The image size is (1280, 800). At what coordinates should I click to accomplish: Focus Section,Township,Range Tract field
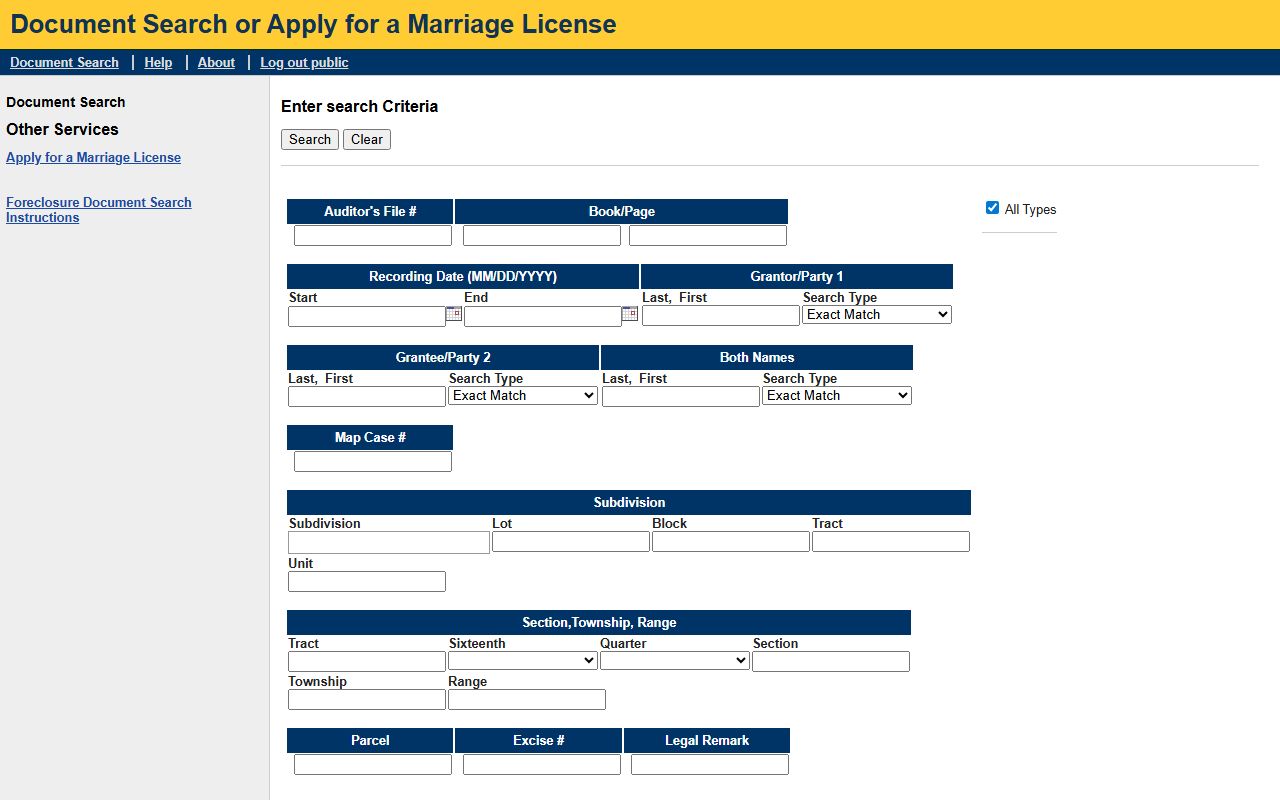(x=367, y=662)
